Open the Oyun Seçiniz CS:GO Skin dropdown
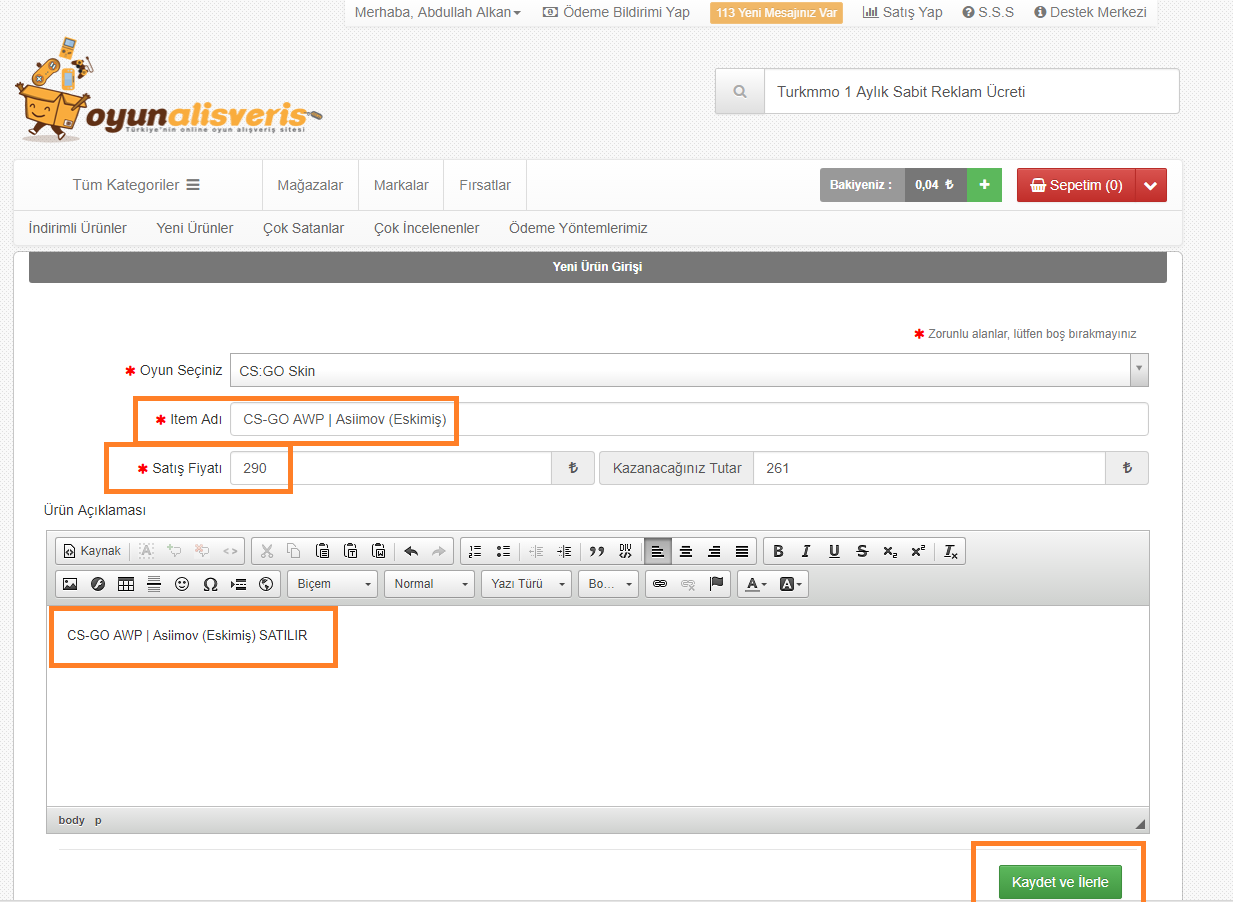 pyautogui.click(x=689, y=370)
